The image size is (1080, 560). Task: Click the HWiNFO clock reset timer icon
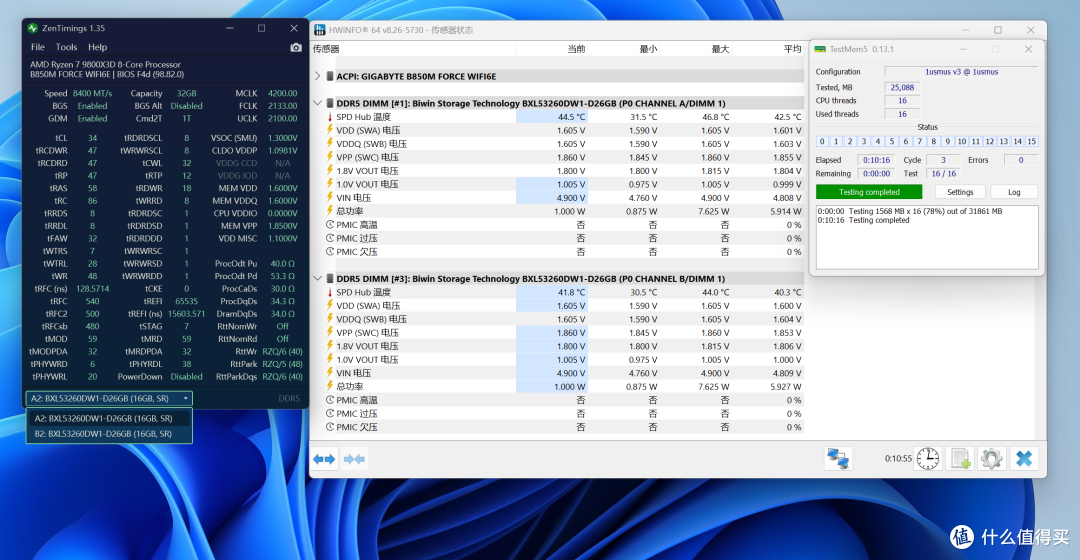click(928, 459)
